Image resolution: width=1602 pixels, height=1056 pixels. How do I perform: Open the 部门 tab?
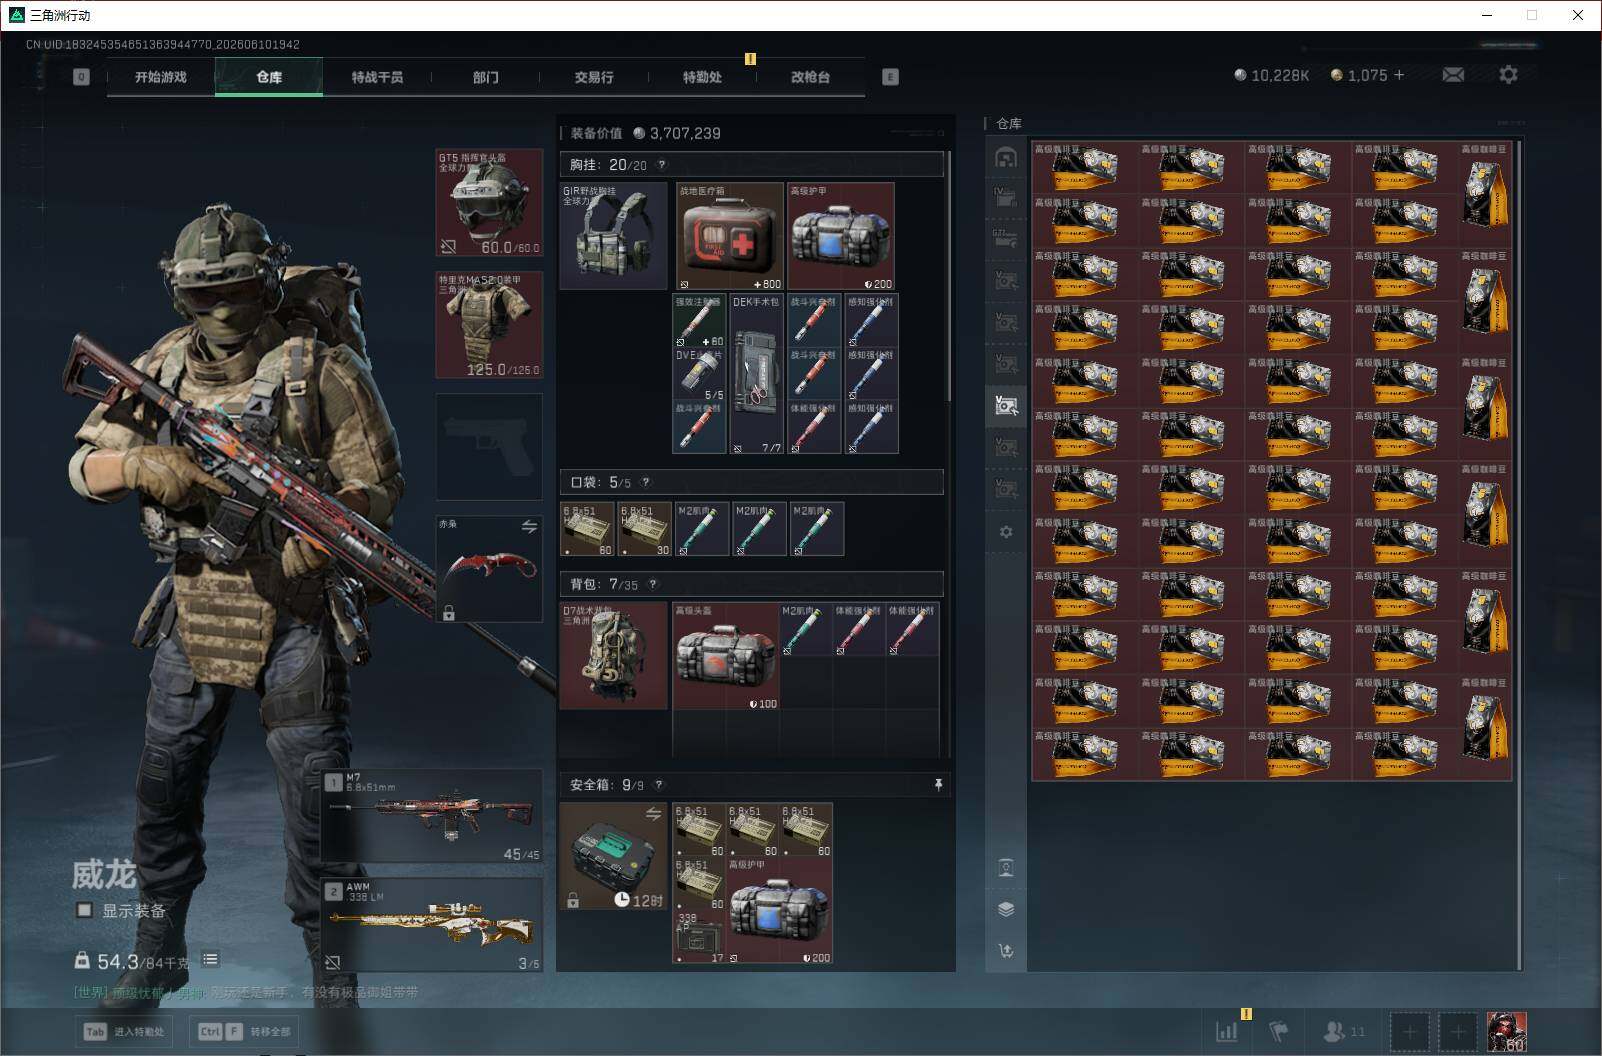pyautogui.click(x=486, y=77)
